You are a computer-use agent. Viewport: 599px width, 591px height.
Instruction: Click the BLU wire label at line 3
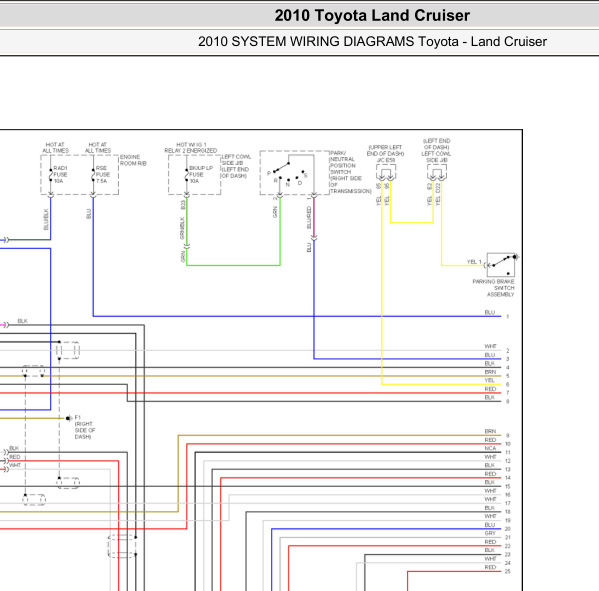(490, 355)
